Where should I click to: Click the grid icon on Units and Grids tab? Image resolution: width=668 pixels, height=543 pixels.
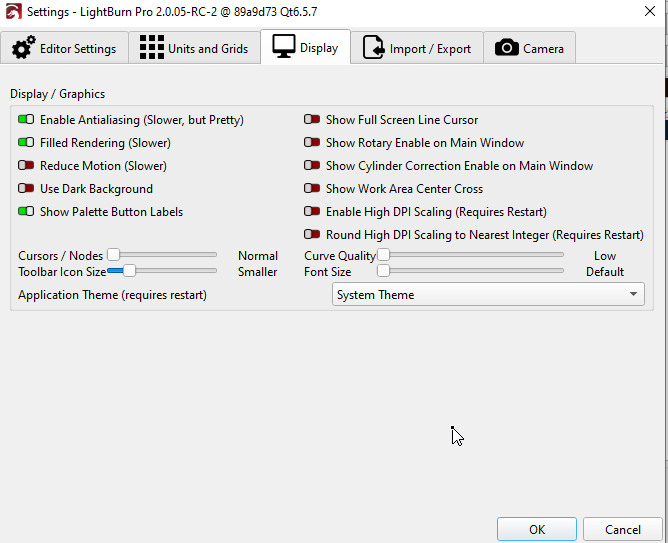151,48
